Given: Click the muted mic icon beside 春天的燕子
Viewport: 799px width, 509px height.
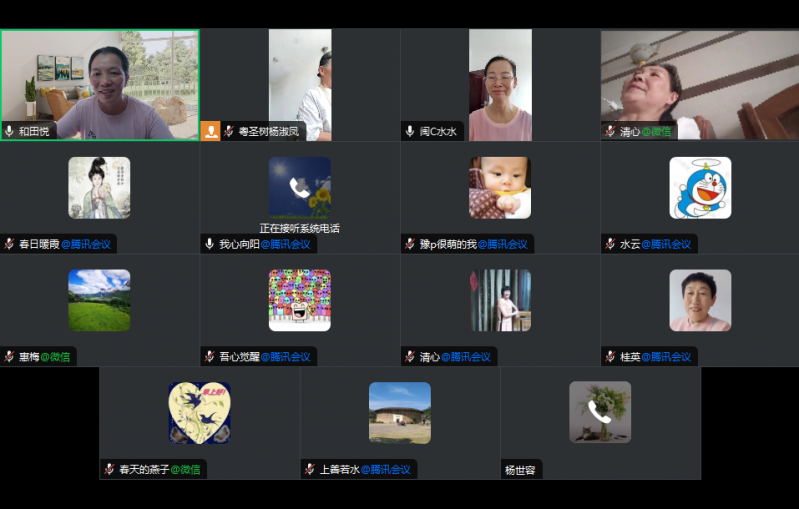Looking at the screenshot, I should coord(110,469).
